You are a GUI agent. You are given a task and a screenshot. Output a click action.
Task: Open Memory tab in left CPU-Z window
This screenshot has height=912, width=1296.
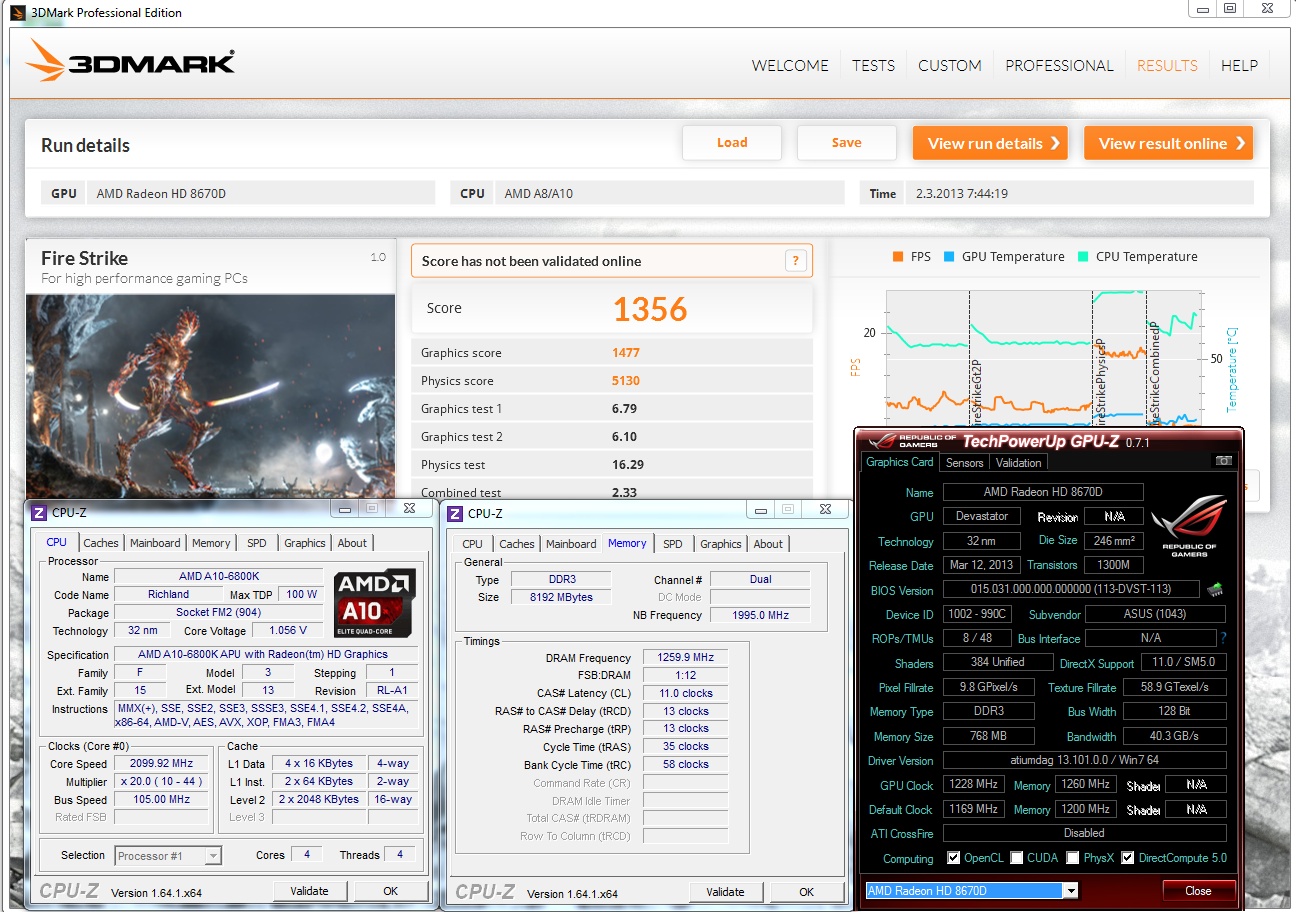point(211,543)
